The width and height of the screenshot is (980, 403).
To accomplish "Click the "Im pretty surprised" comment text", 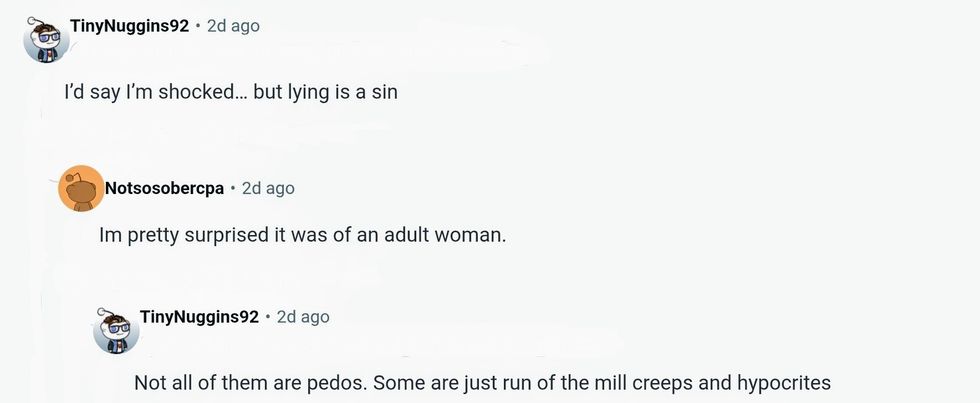I will 304,236.
